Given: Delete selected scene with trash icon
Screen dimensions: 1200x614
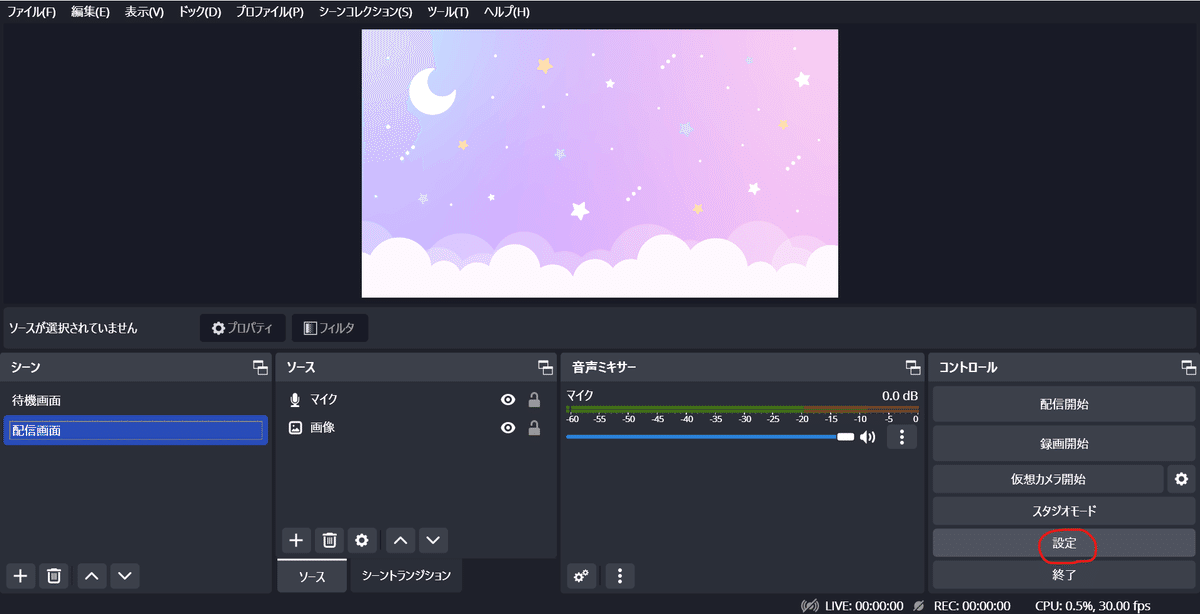Looking at the screenshot, I should click(55, 575).
